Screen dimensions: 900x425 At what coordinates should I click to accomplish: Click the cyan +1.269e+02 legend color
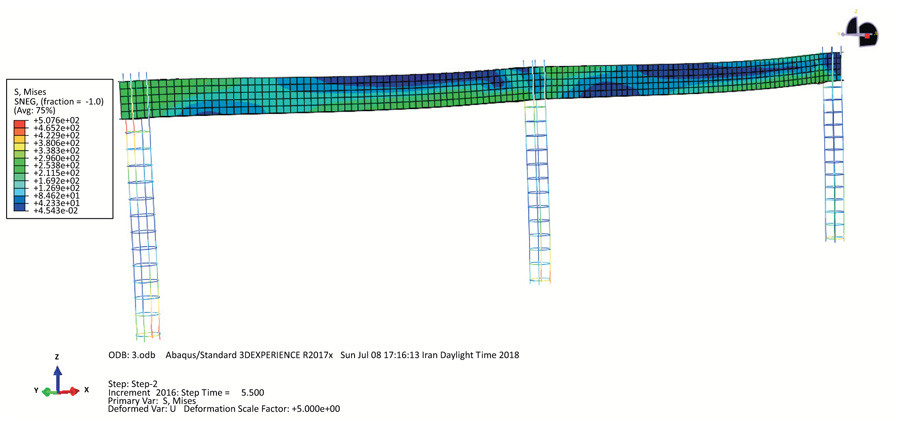click(22, 186)
